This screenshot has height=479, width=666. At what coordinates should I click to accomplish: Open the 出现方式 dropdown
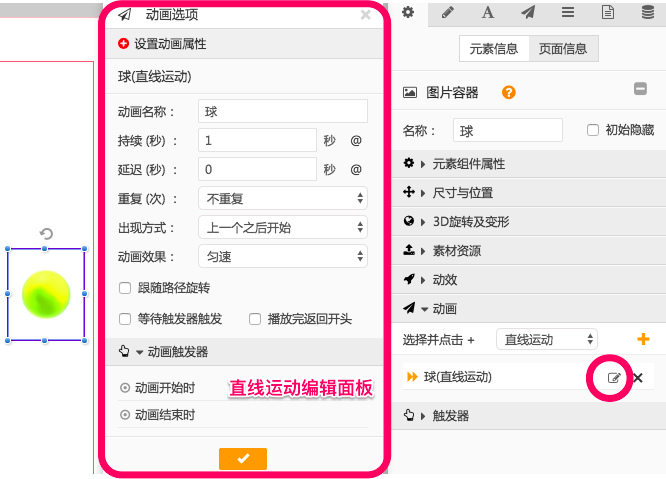[283, 227]
